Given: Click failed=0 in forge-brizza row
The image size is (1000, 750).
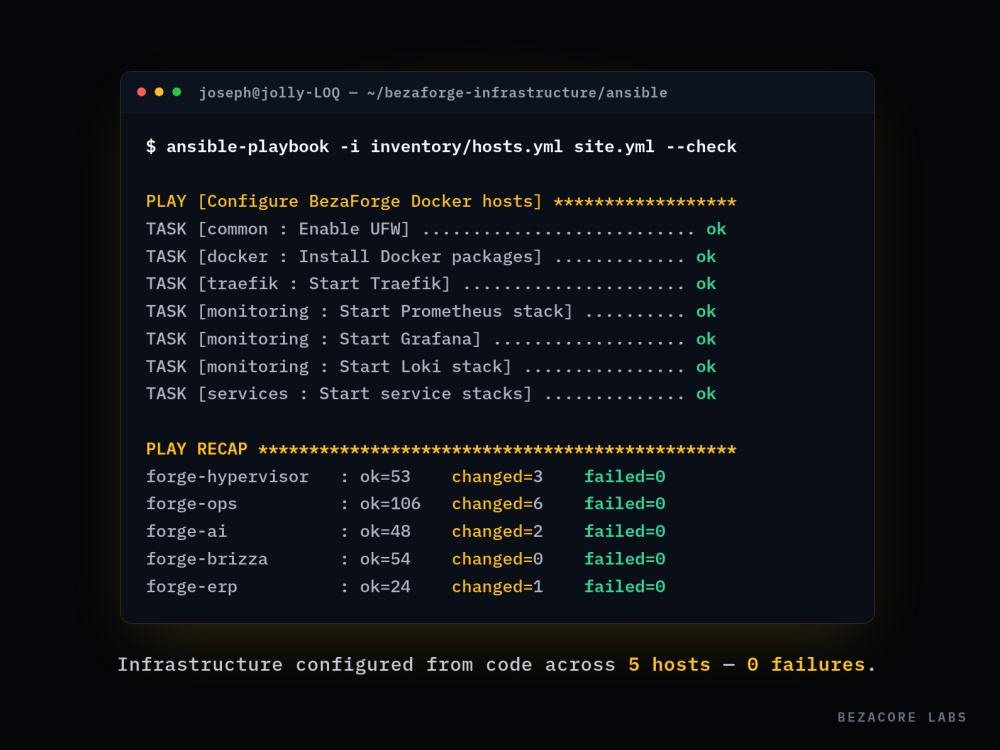Looking at the screenshot, I should [x=625, y=559].
